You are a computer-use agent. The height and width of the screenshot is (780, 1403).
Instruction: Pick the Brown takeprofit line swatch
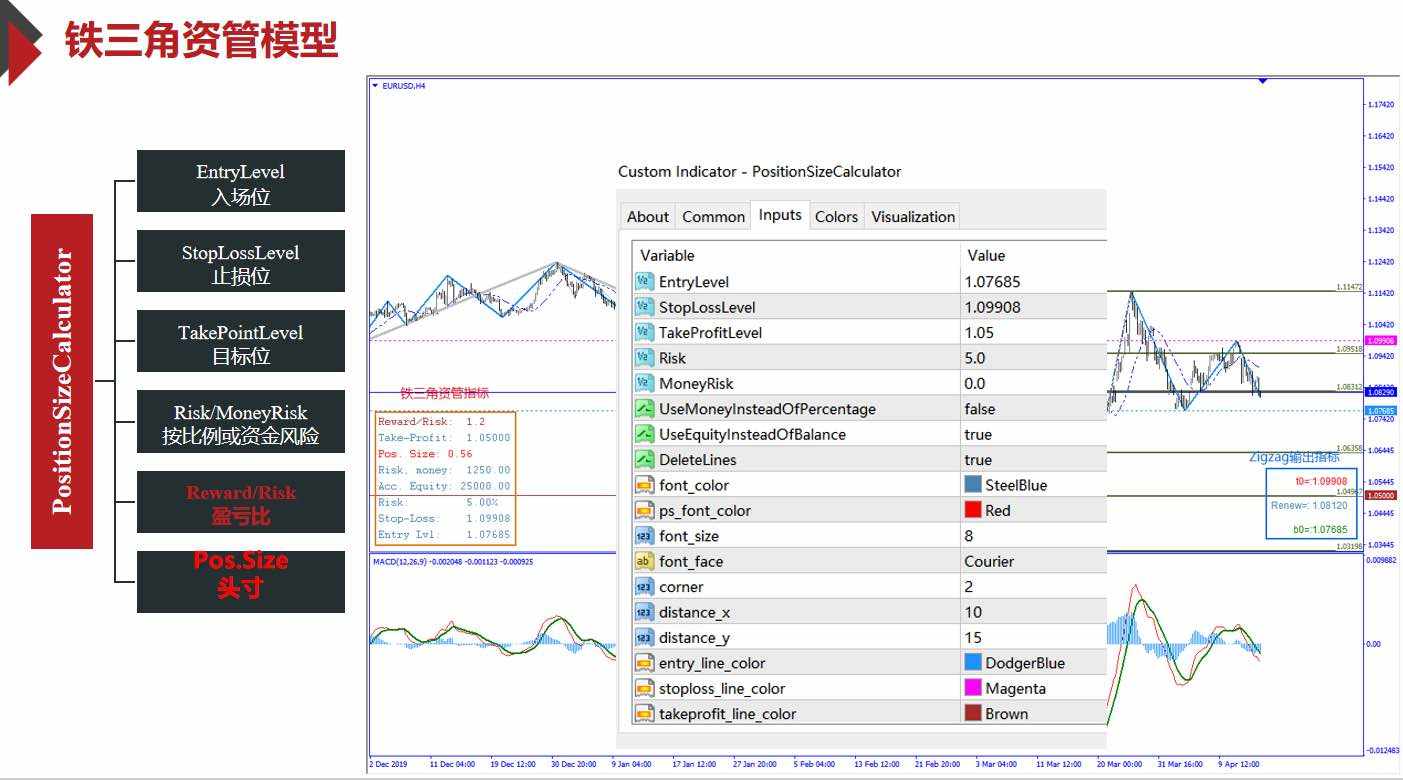[973, 714]
